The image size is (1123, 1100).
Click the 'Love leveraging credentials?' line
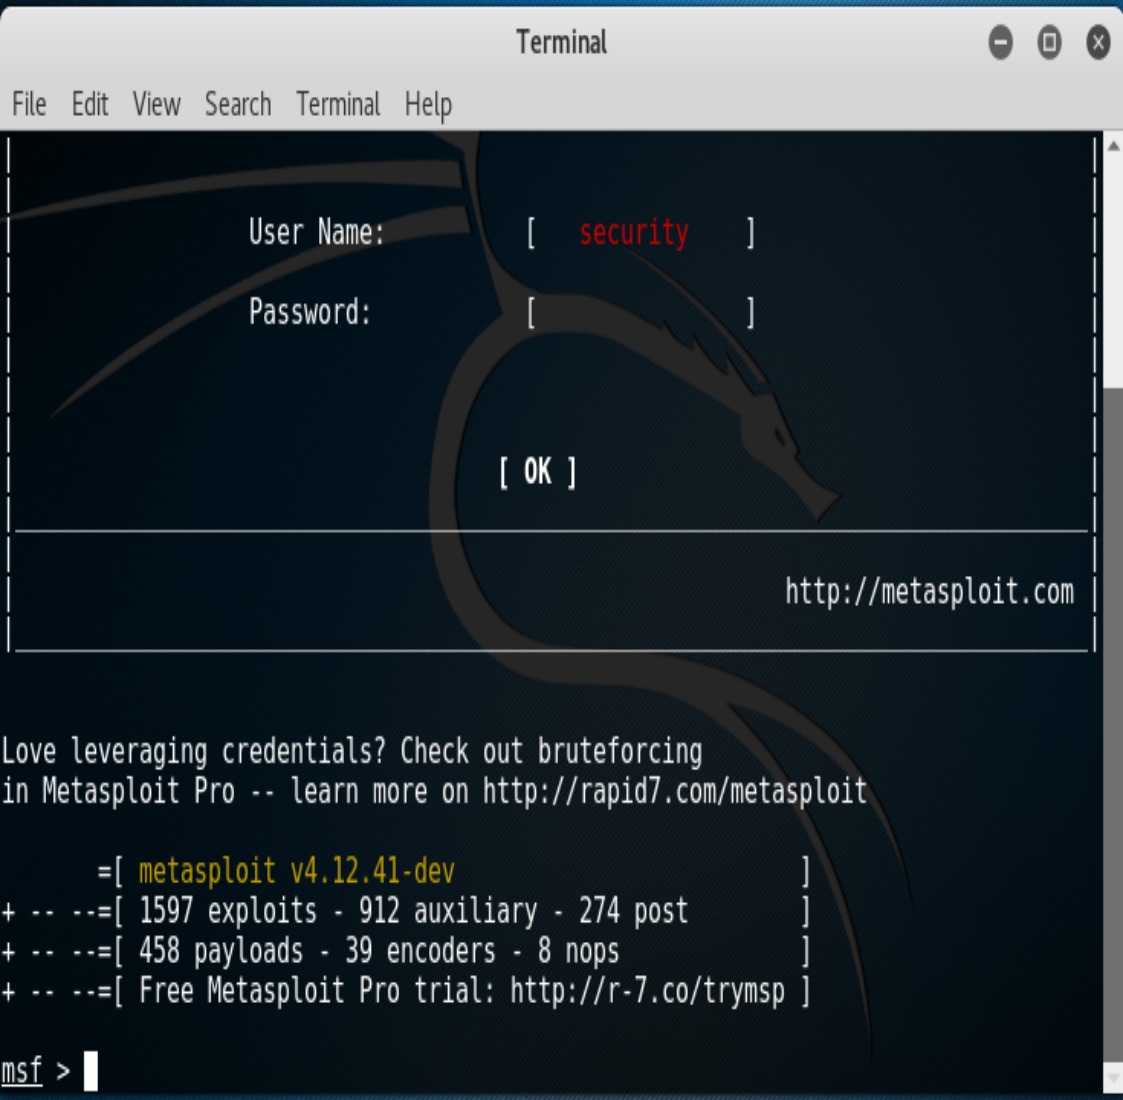click(x=352, y=752)
